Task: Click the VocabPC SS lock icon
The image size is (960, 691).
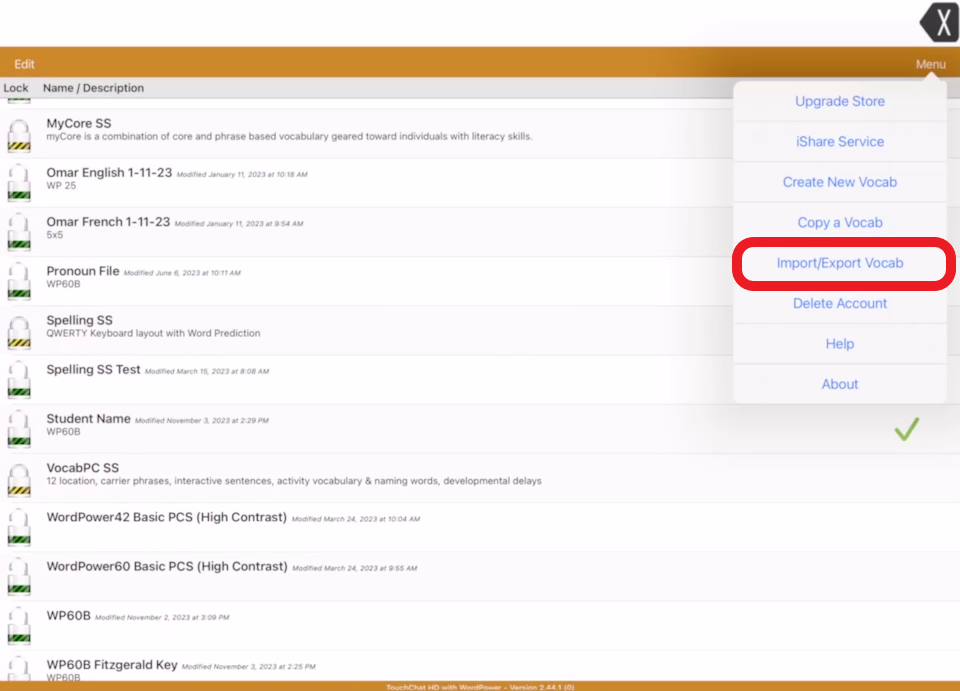Action: [x=19, y=480]
